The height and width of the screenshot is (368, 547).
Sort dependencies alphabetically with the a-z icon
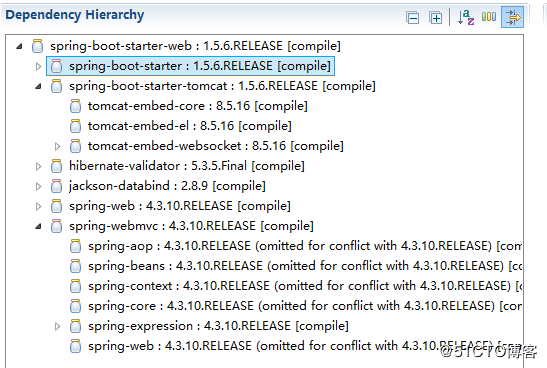tap(466, 17)
